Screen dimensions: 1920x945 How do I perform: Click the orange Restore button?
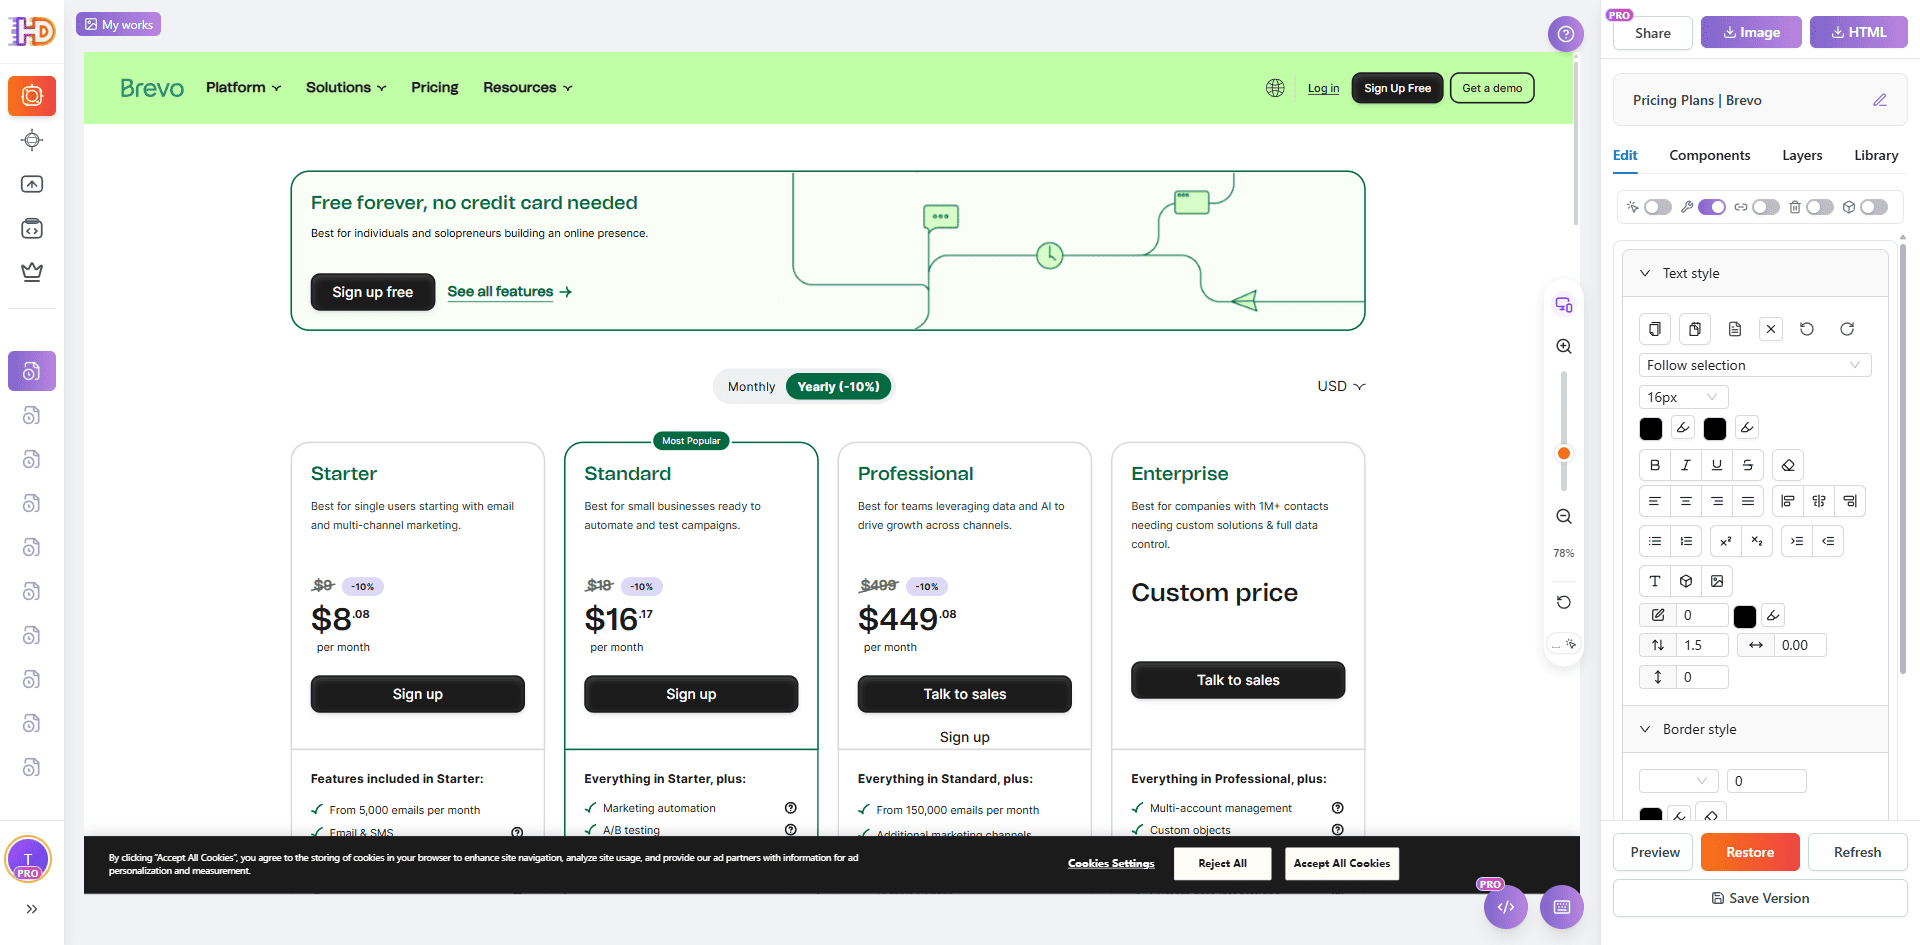point(1749,852)
